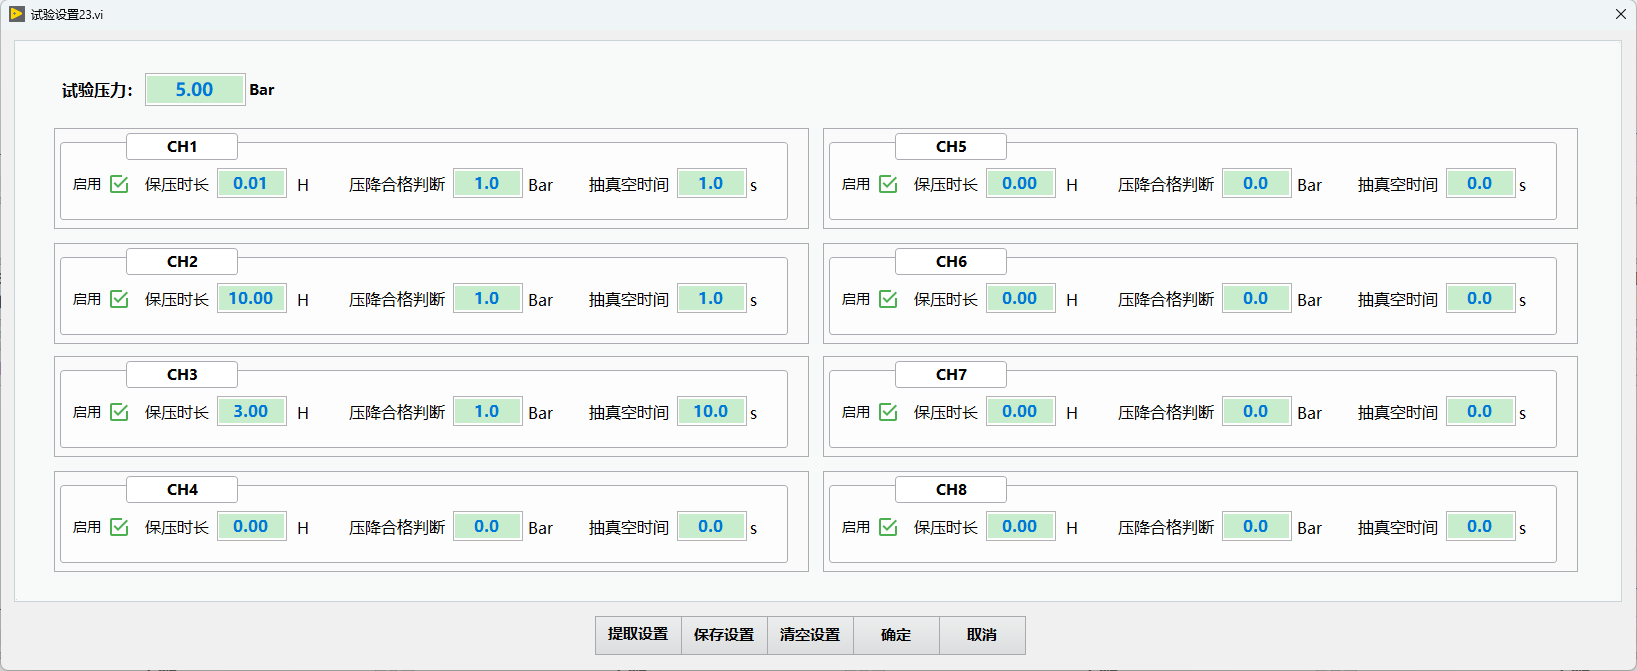
Task: Select CH2 压降合格判断 value field
Action: tap(488, 299)
